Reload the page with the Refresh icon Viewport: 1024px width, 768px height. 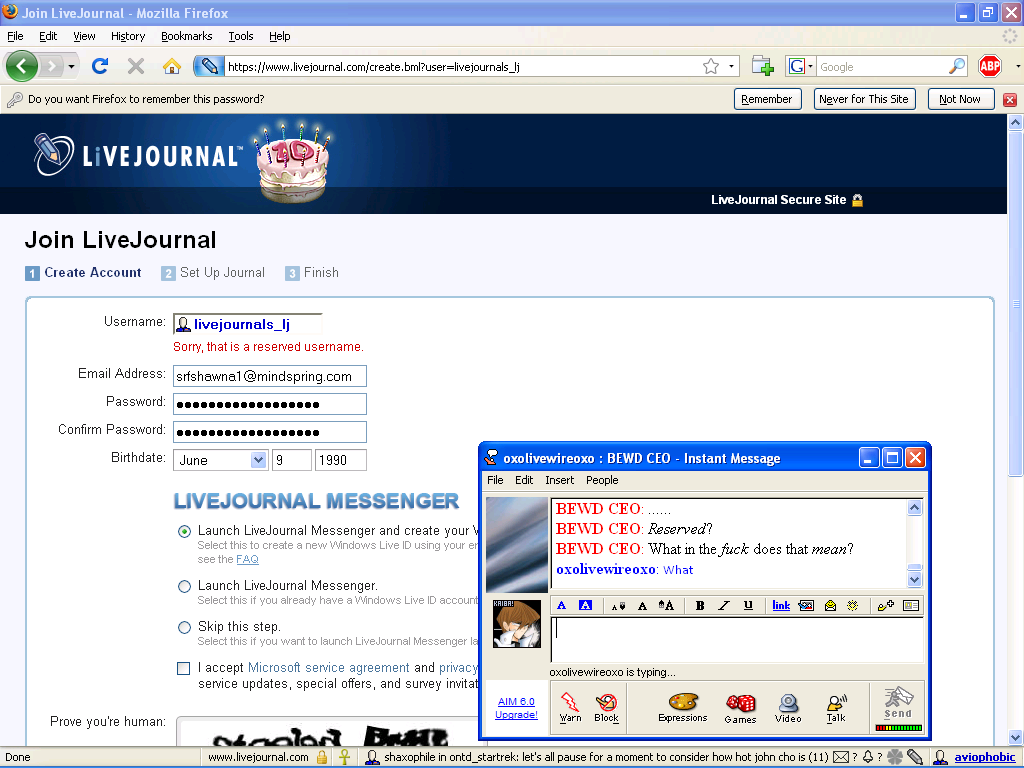tap(100, 66)
